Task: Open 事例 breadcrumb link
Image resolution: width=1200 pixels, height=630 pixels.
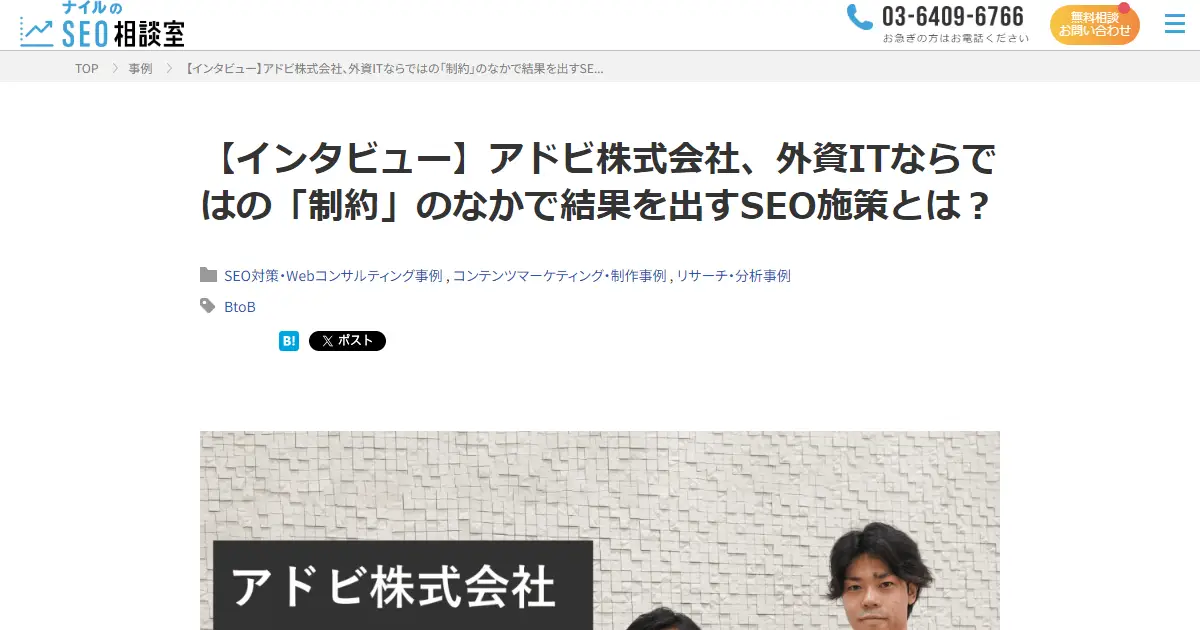Action: pos(140,69)
